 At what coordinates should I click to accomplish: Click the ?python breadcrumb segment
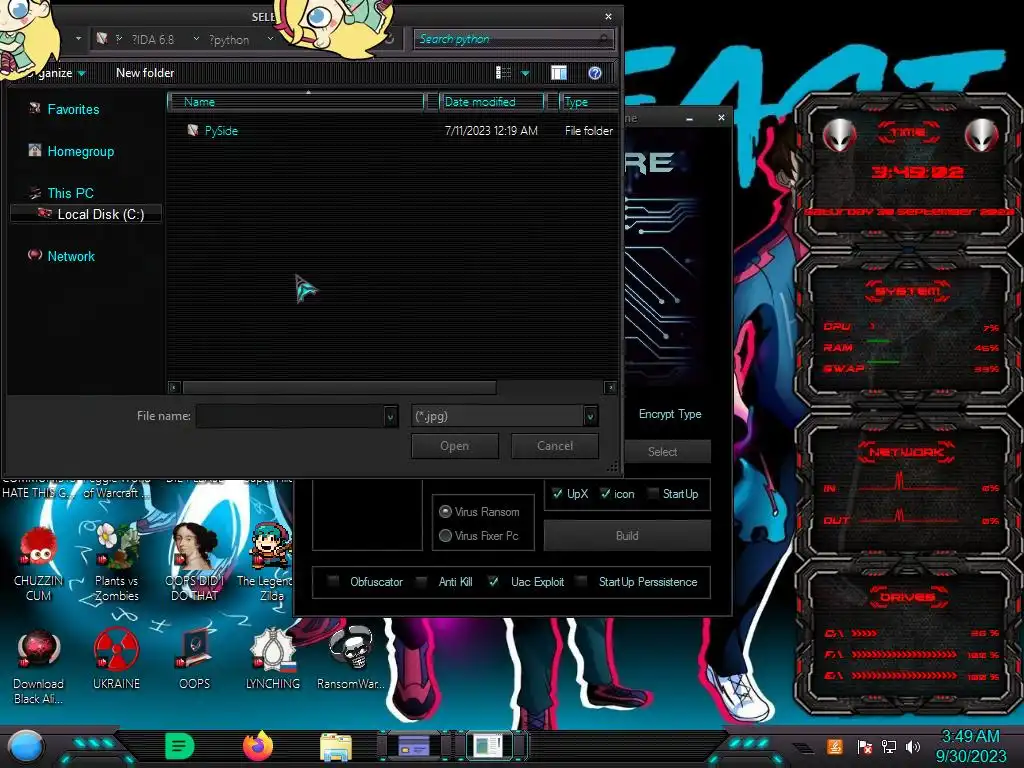(x=229, y=40)
